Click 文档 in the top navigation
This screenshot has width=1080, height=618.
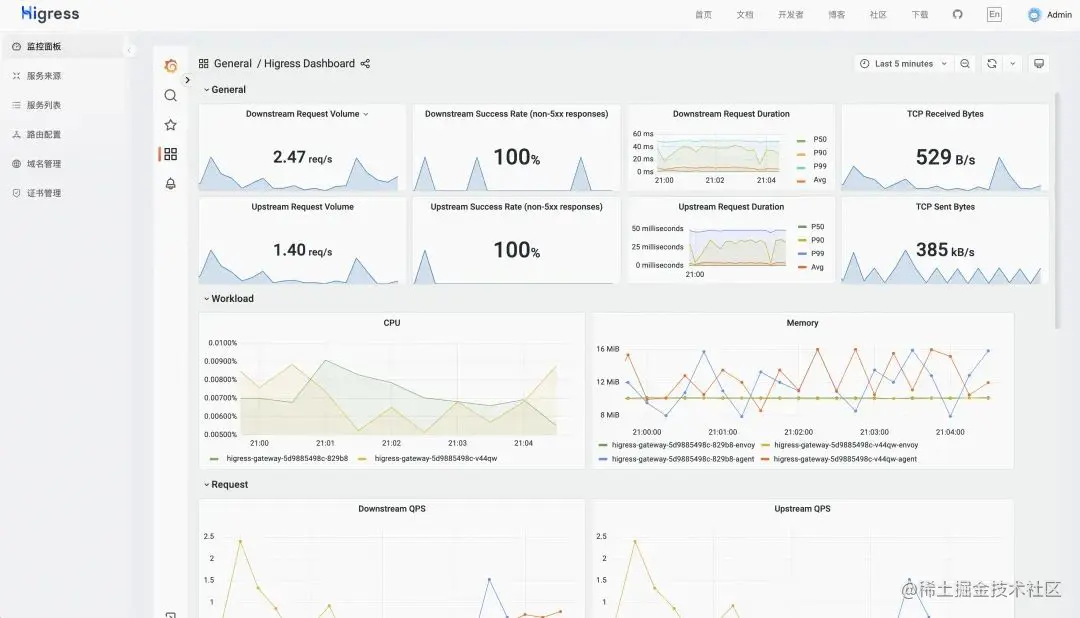click(745, 14)
